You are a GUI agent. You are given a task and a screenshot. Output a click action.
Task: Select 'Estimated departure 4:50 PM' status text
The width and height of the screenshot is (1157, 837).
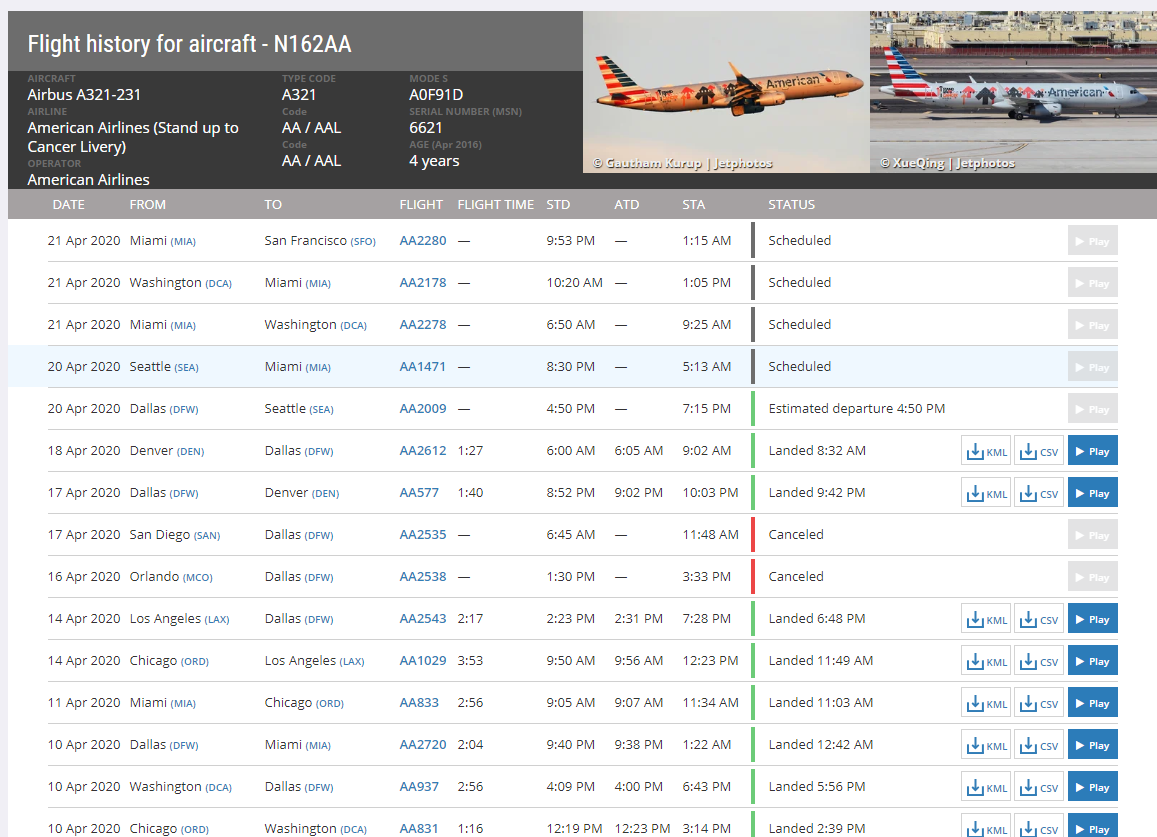(856, 409)
